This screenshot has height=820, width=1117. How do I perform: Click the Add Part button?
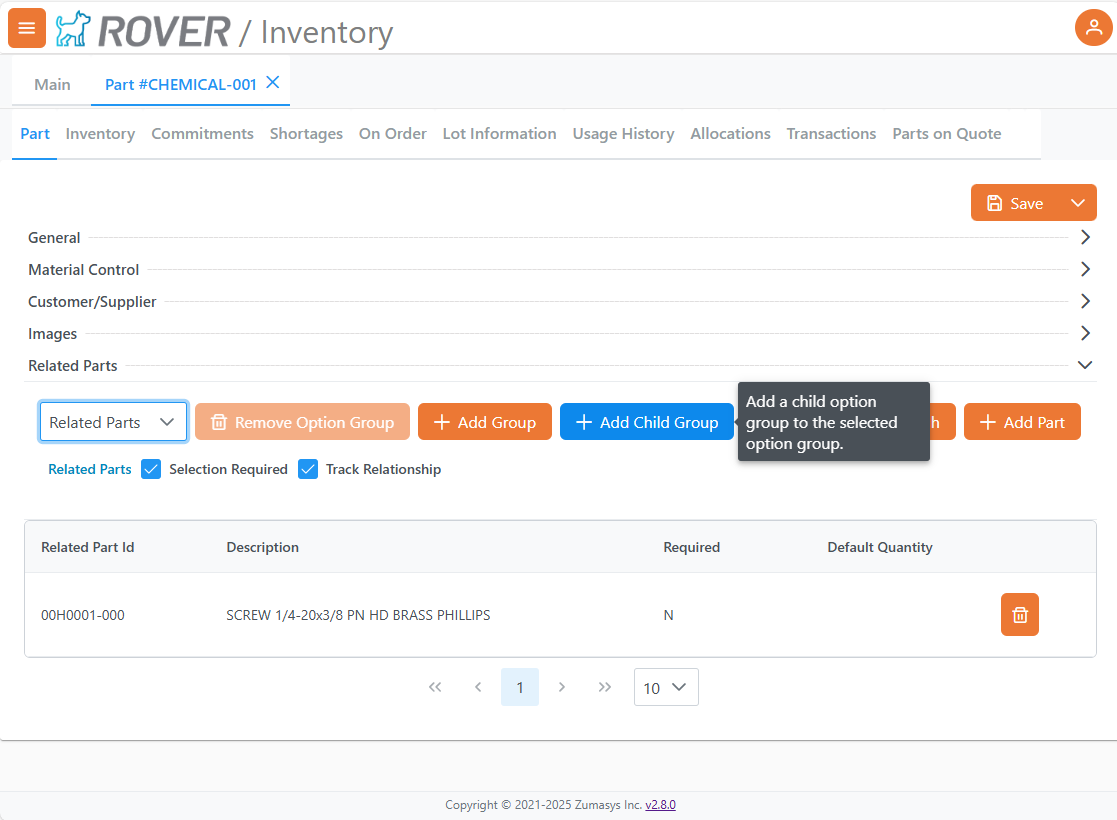pyautogui.click(x=1022, y=422)
